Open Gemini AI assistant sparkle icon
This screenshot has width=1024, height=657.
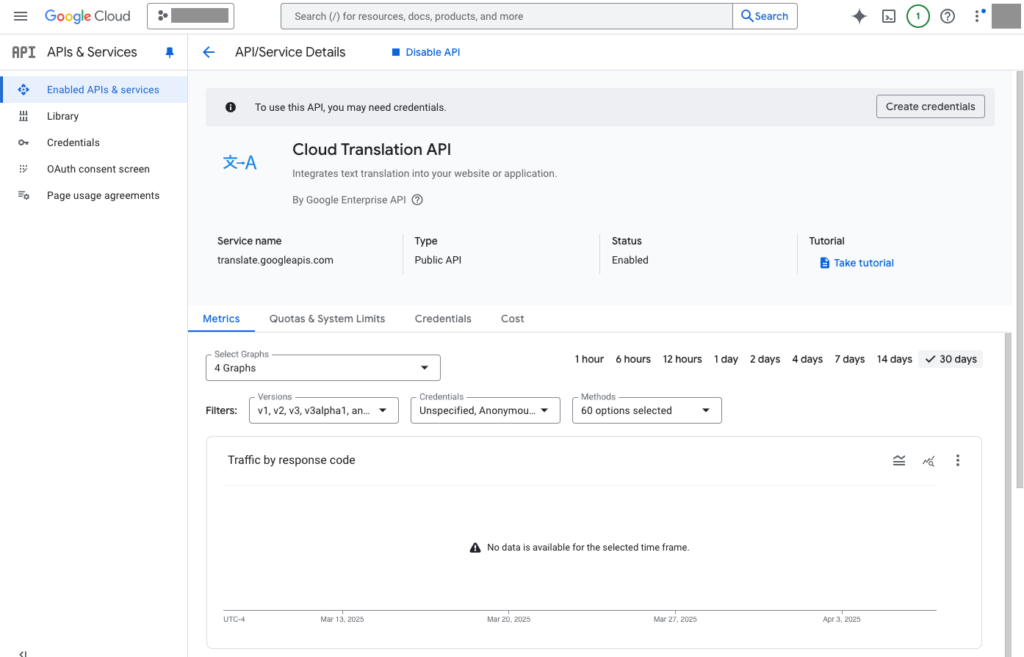(x=859, y=16)
